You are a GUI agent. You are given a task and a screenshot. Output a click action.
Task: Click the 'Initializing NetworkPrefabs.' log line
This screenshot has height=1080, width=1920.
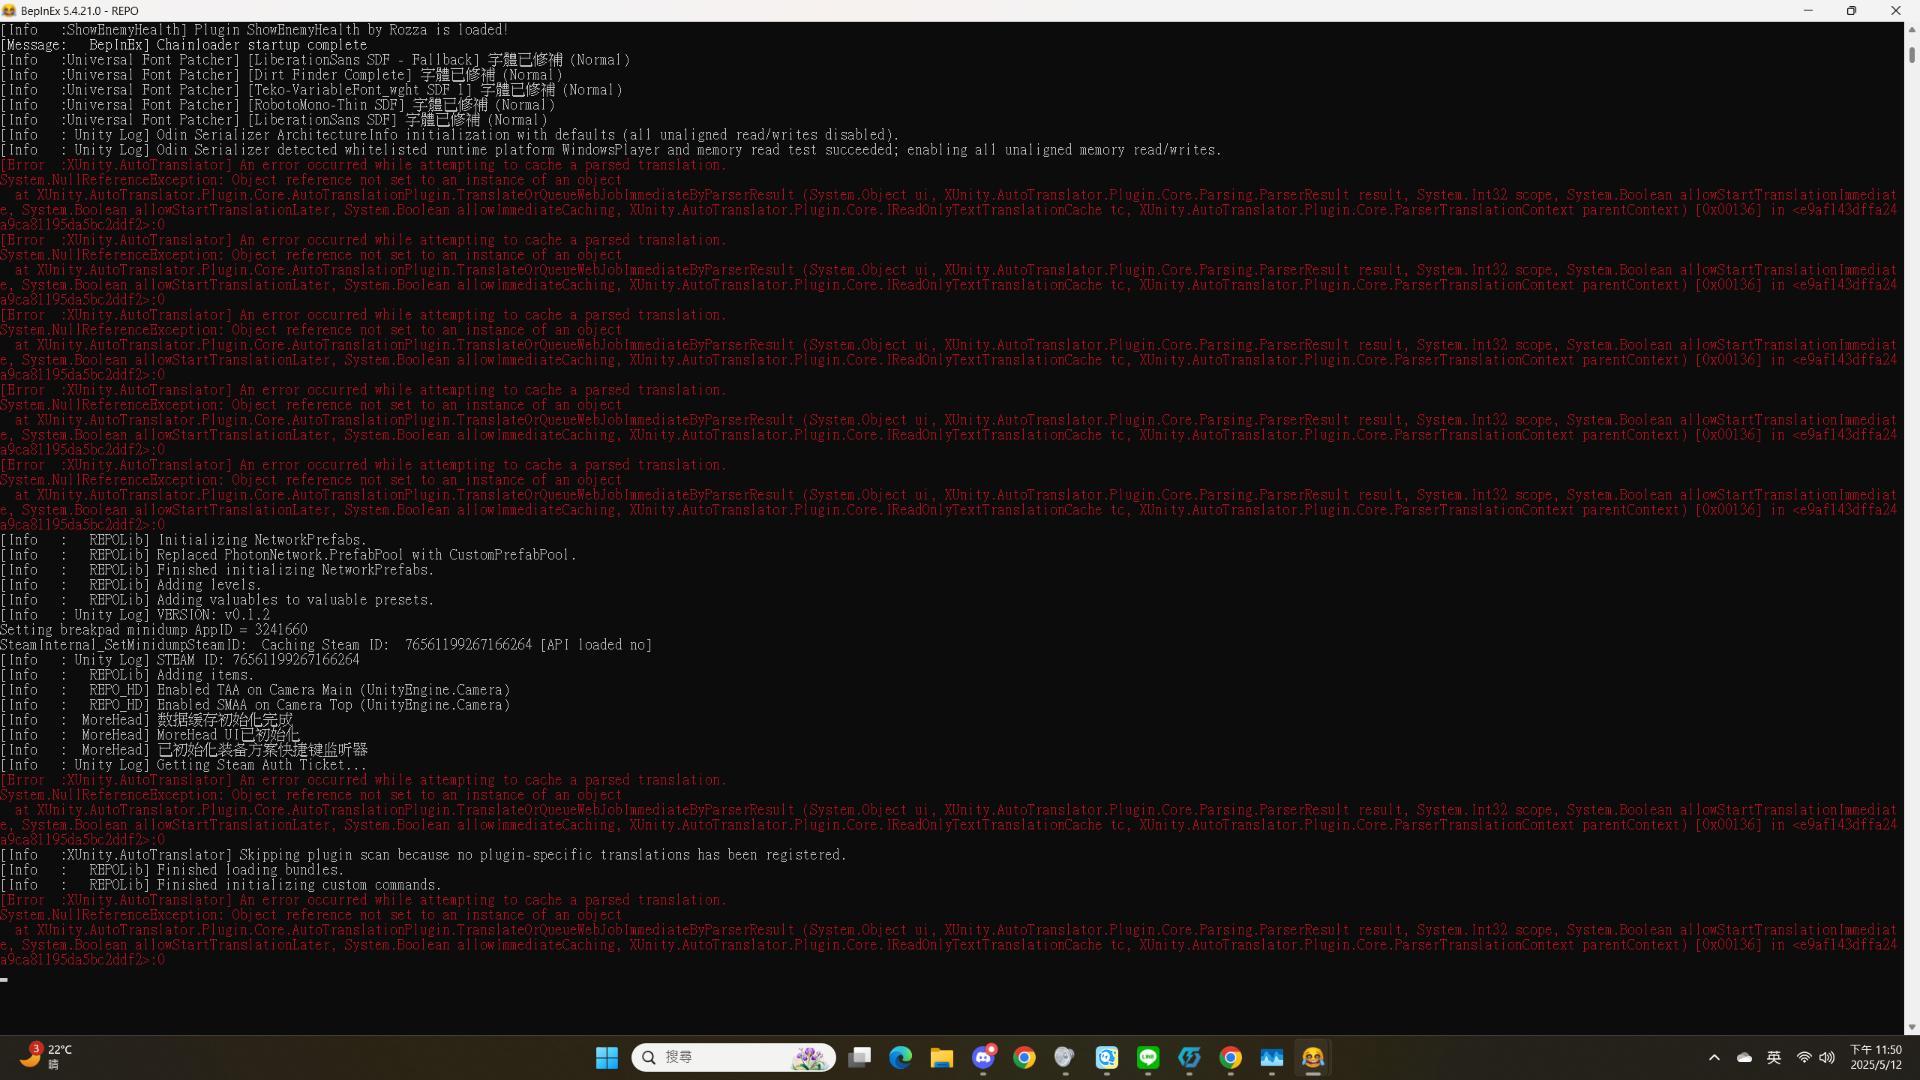184,540
